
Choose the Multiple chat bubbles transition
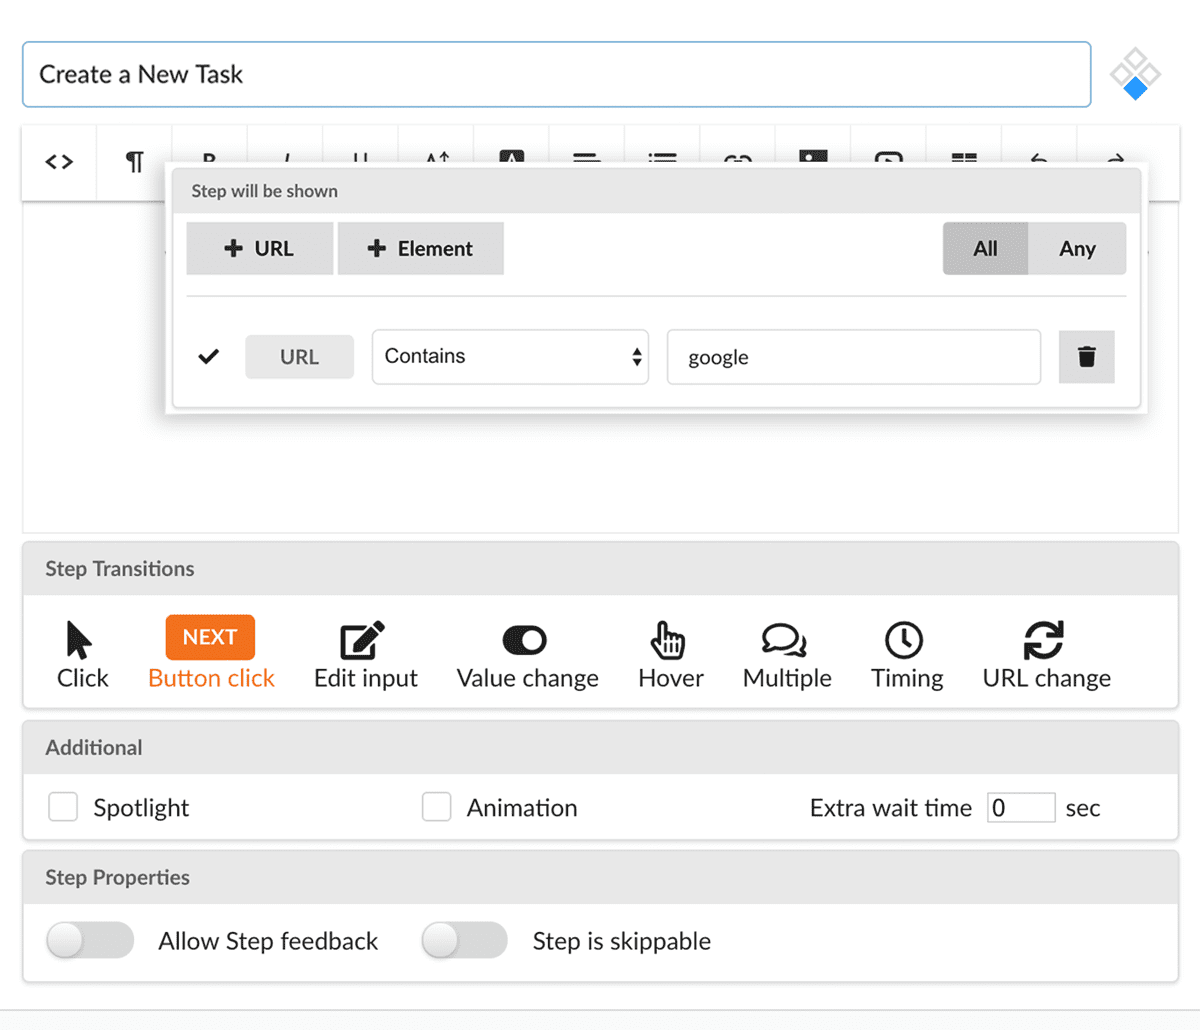click(x=784, y=640)
